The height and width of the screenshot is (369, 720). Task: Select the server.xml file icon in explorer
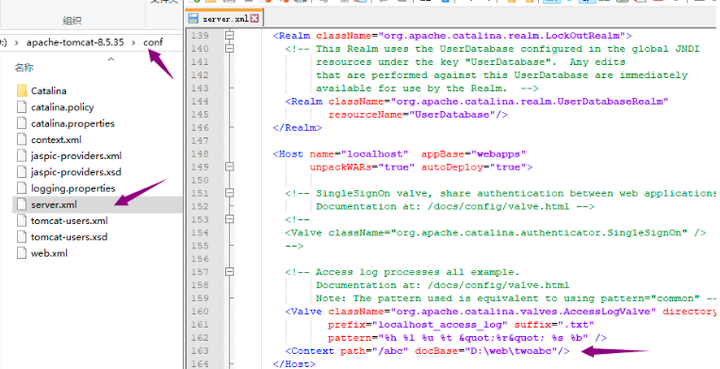22,204
